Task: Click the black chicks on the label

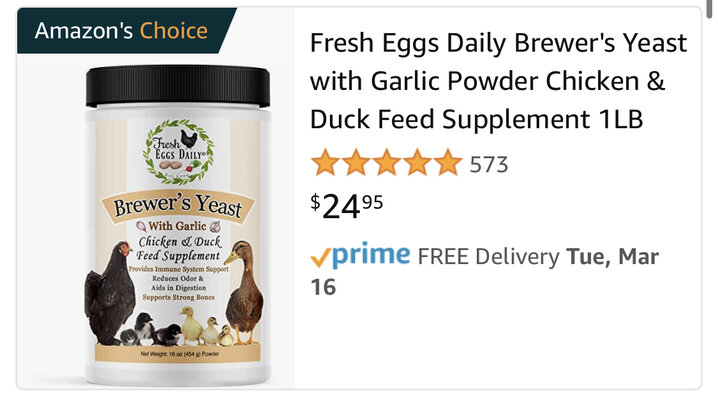Action: click(152, 330)
